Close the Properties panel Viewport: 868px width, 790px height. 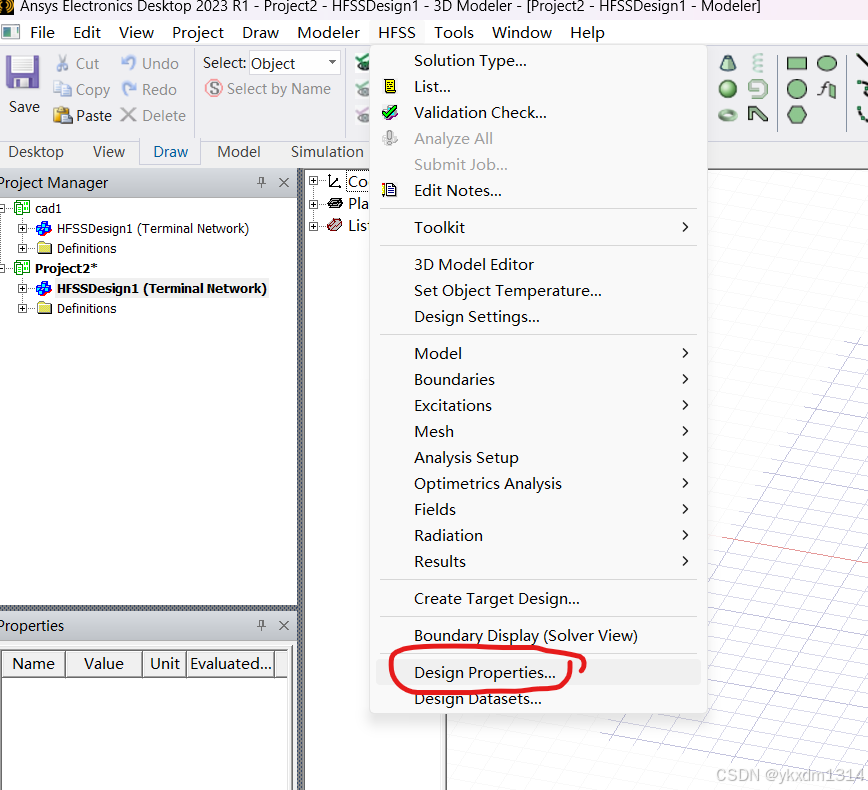click(284, 625)
